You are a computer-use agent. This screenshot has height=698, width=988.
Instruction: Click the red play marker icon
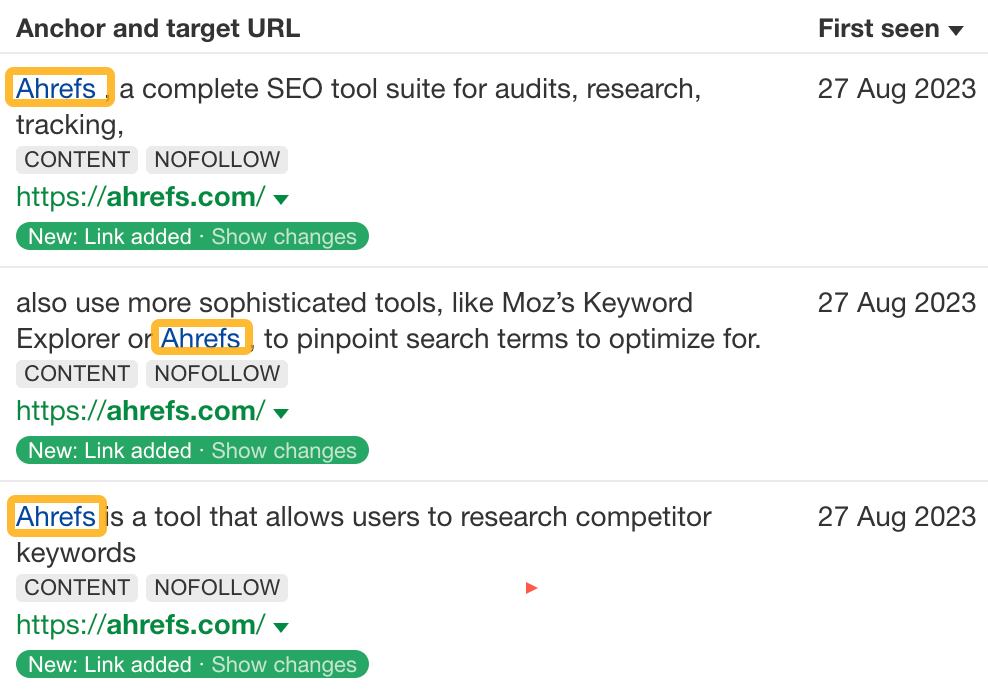[x=531, y=588]
